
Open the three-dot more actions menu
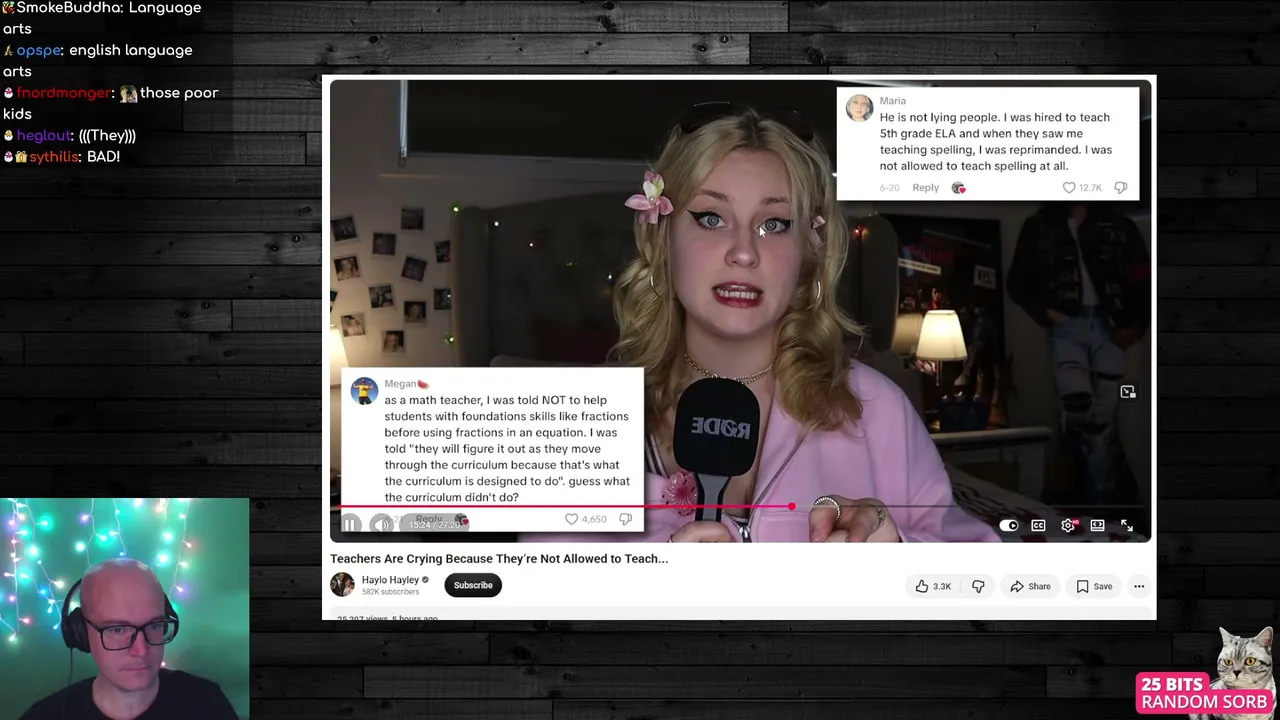pyautogui.click(x=1138, y=586)
